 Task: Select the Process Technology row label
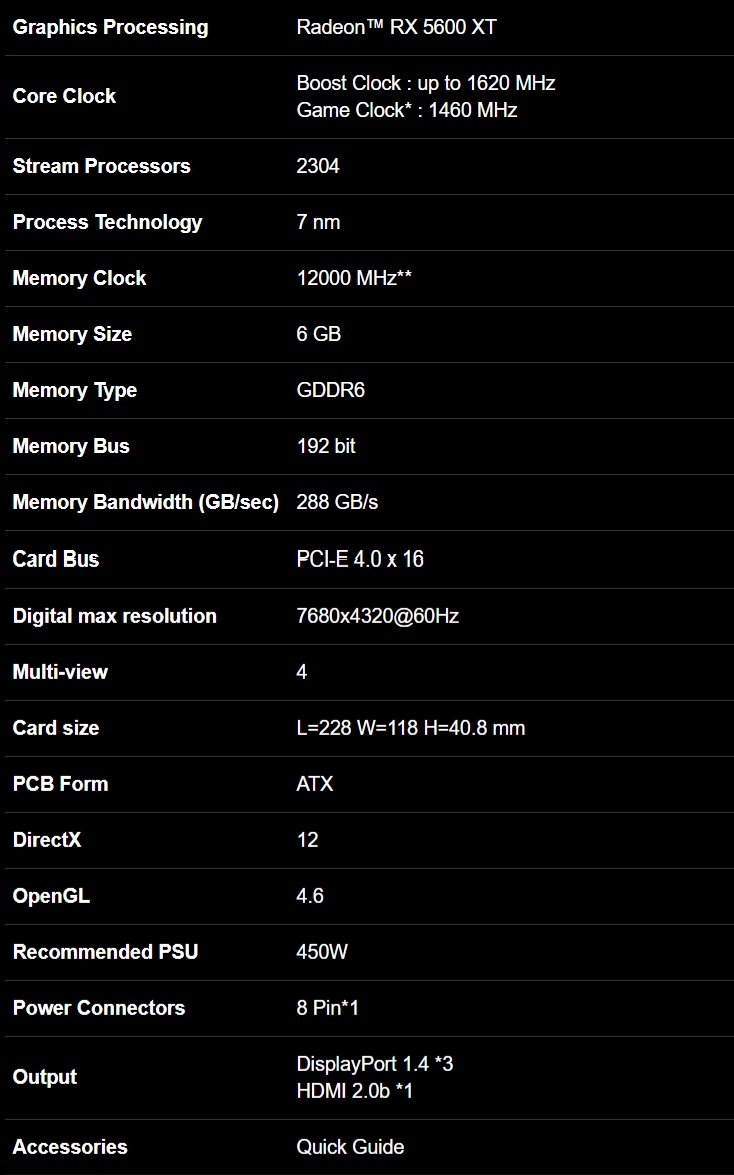(x=107, y=223)
